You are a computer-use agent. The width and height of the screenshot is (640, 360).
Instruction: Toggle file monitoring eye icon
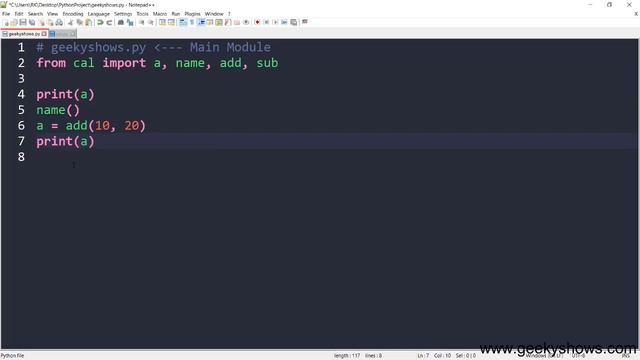pyautogui.click(x=246, y=22)
